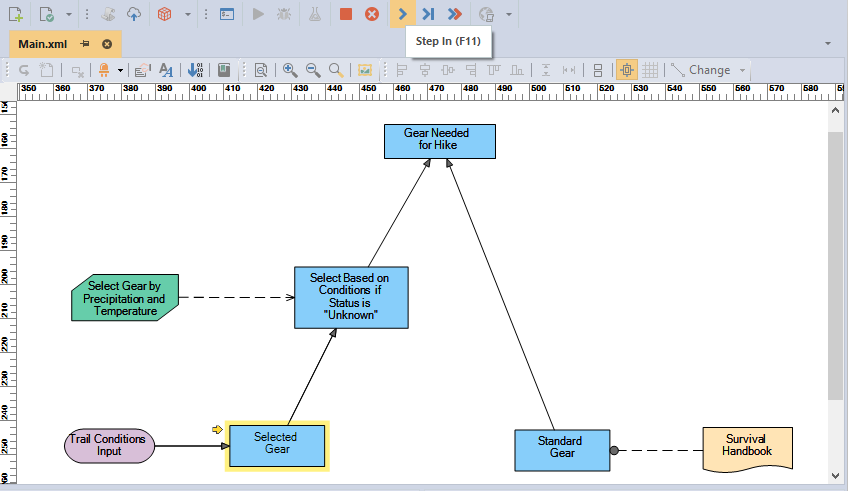Click the debug bug icon

pyautogui.click(x=284, y=14)
